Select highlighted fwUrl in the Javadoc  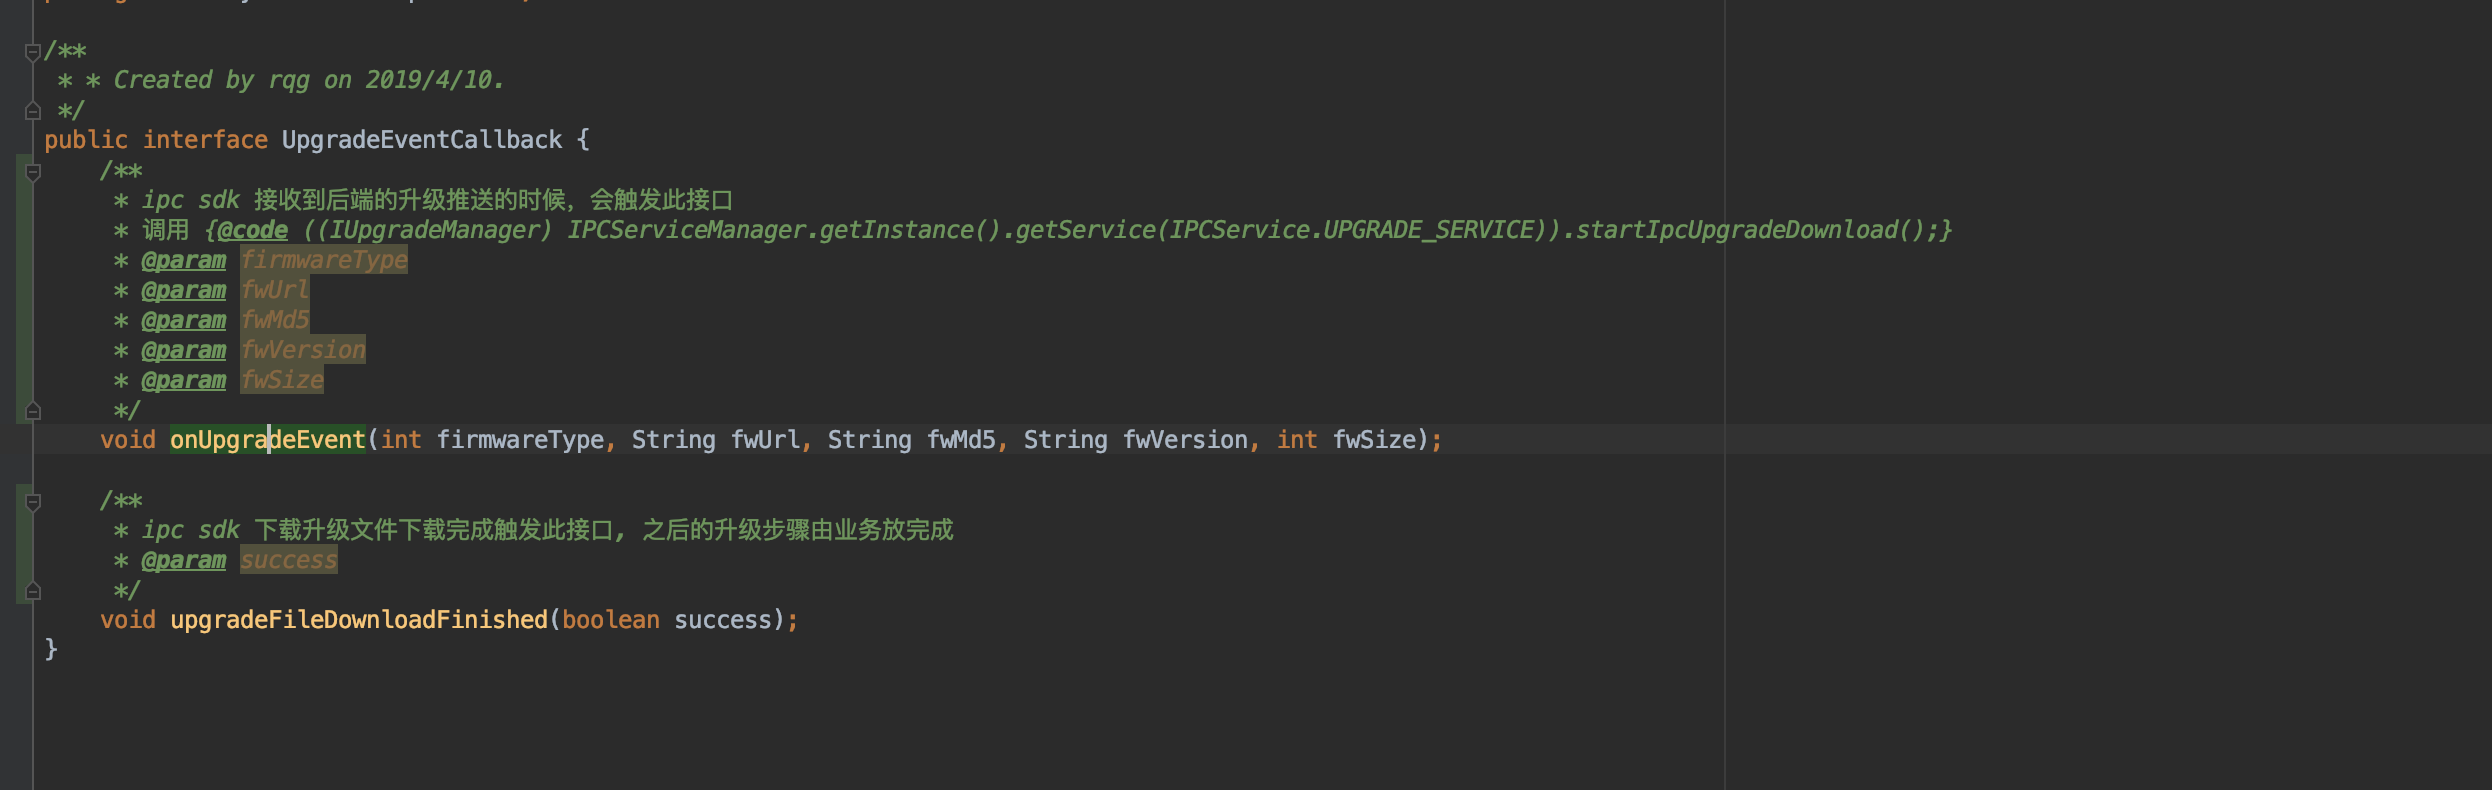click(x=275, y=290)
